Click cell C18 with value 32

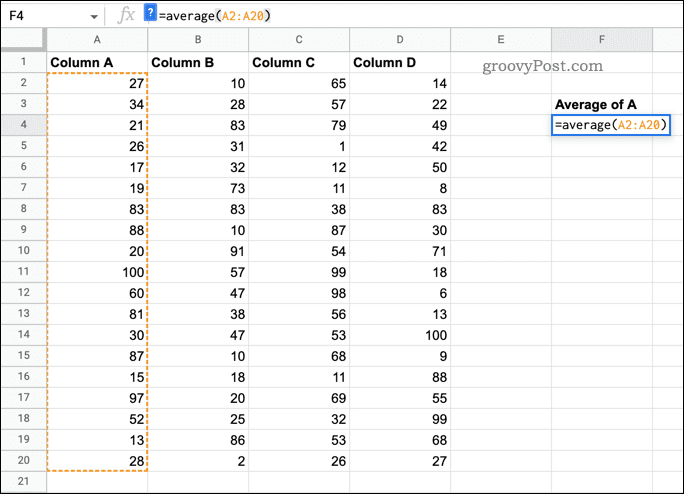point(299,419)
